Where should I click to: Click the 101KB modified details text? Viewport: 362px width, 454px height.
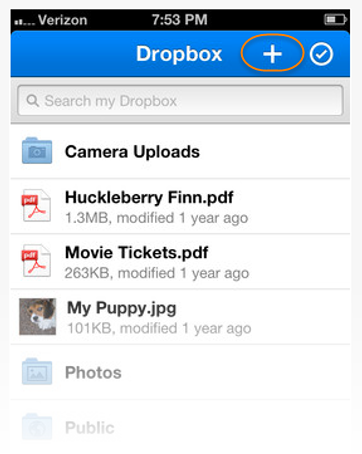[159, 328]
